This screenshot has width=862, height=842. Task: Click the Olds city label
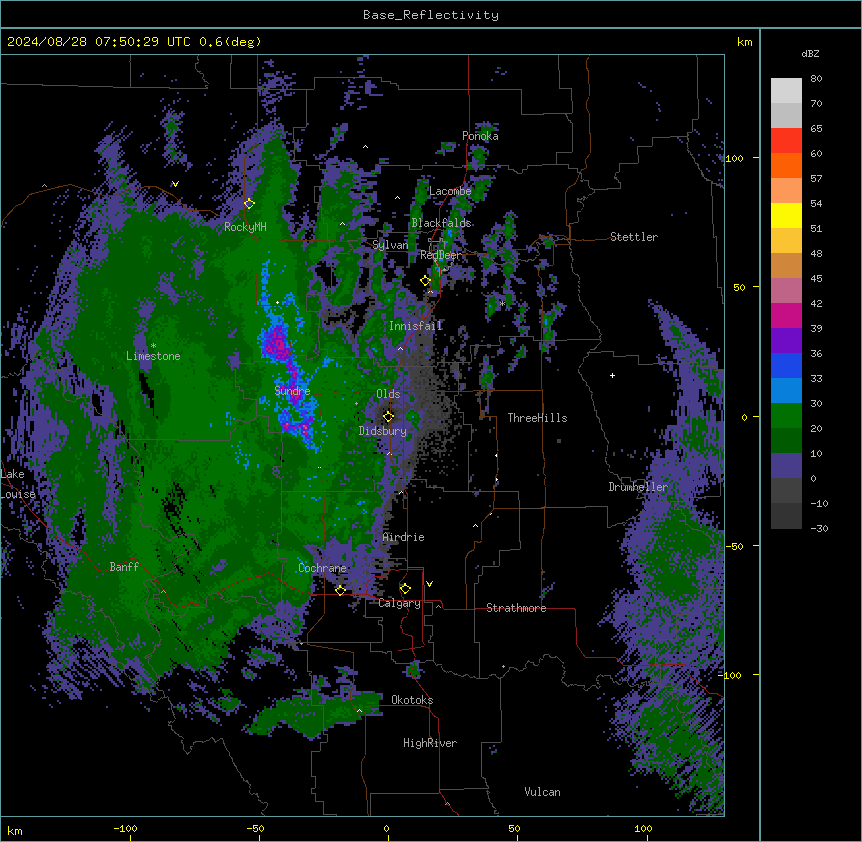tap(388, 394)
